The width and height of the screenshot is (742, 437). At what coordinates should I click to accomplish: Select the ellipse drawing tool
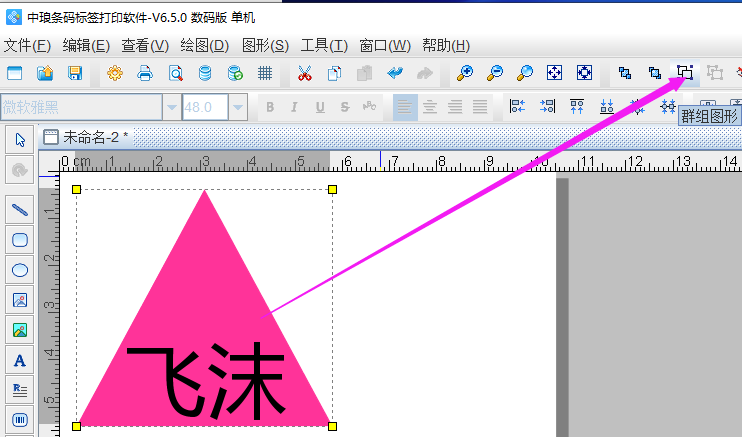[x=19, y=269]
